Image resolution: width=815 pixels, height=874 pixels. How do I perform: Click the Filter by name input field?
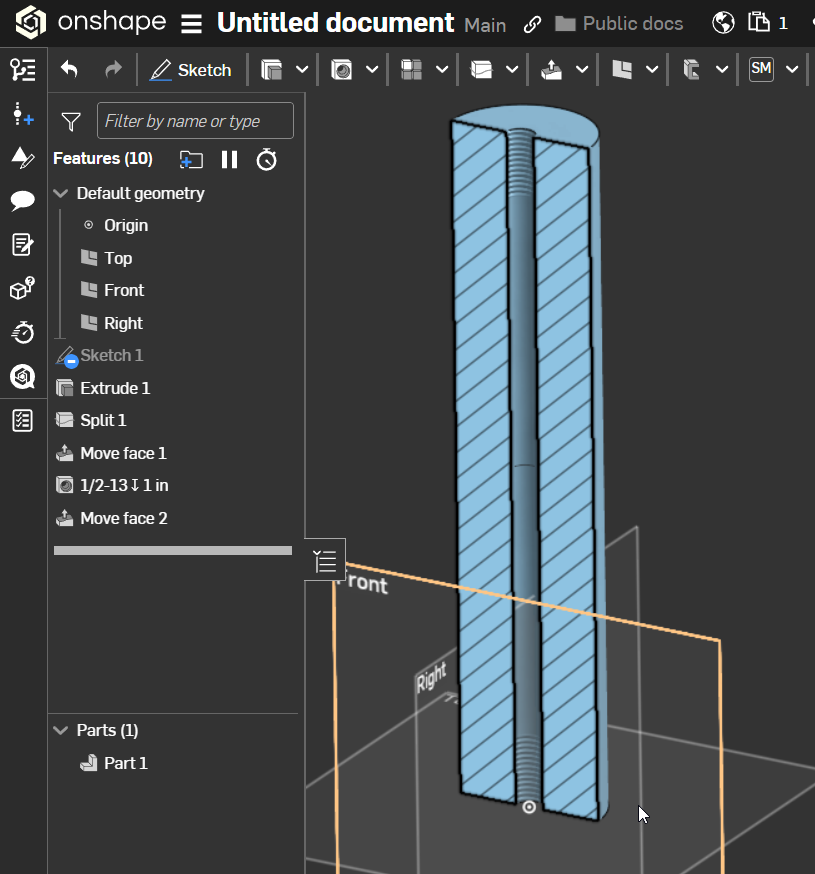pyautogui.click(x=195, y=121)
